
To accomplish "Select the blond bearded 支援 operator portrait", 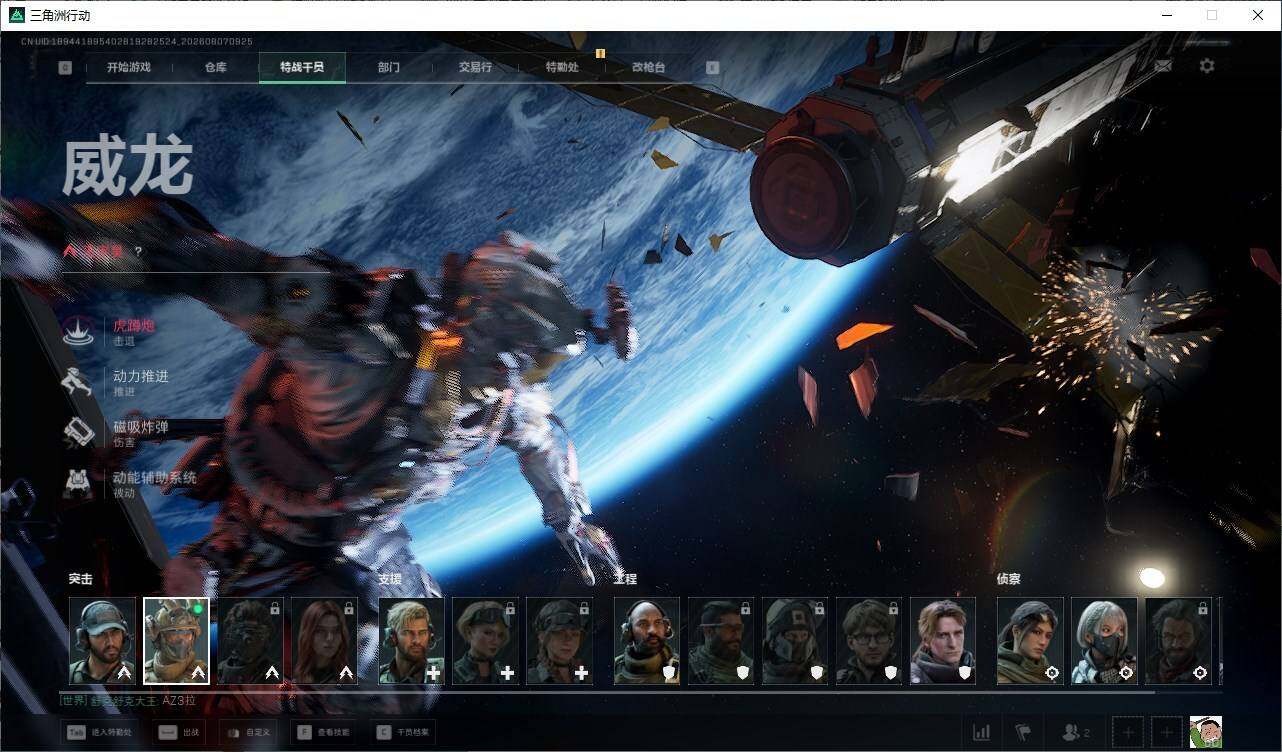I will [x=411, y=641].
